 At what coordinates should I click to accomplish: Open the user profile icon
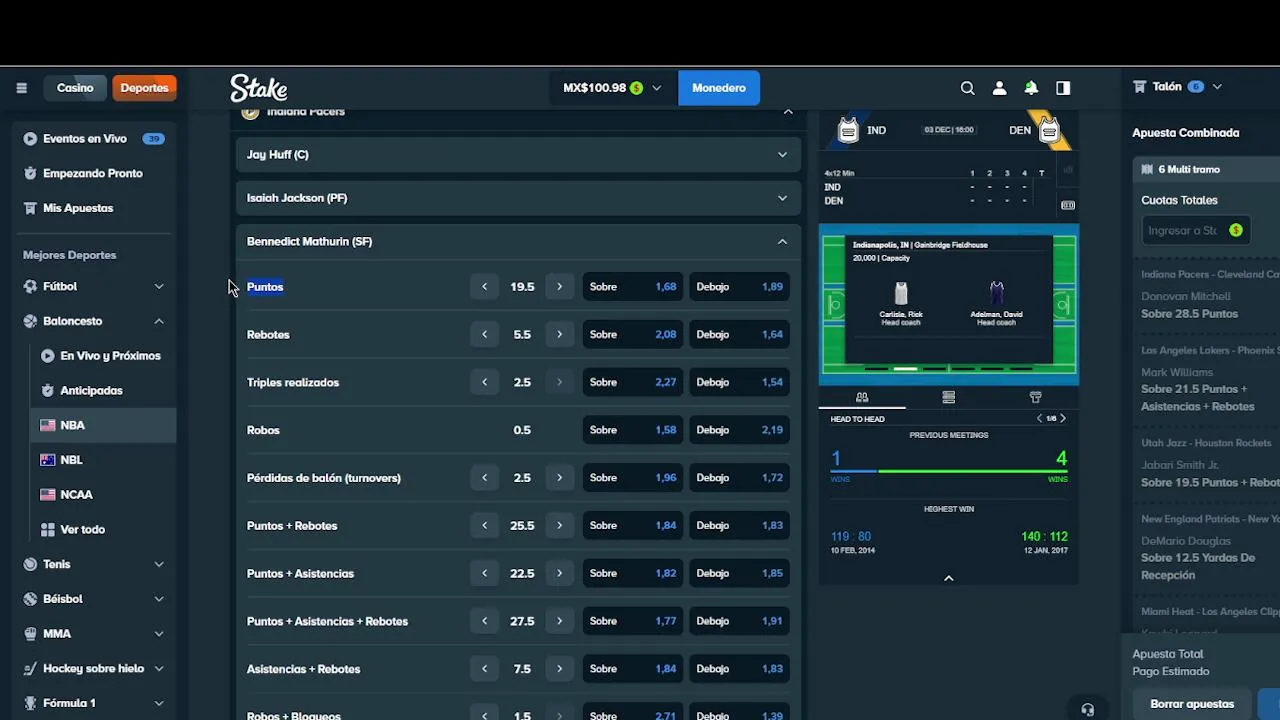coord(999,88)
